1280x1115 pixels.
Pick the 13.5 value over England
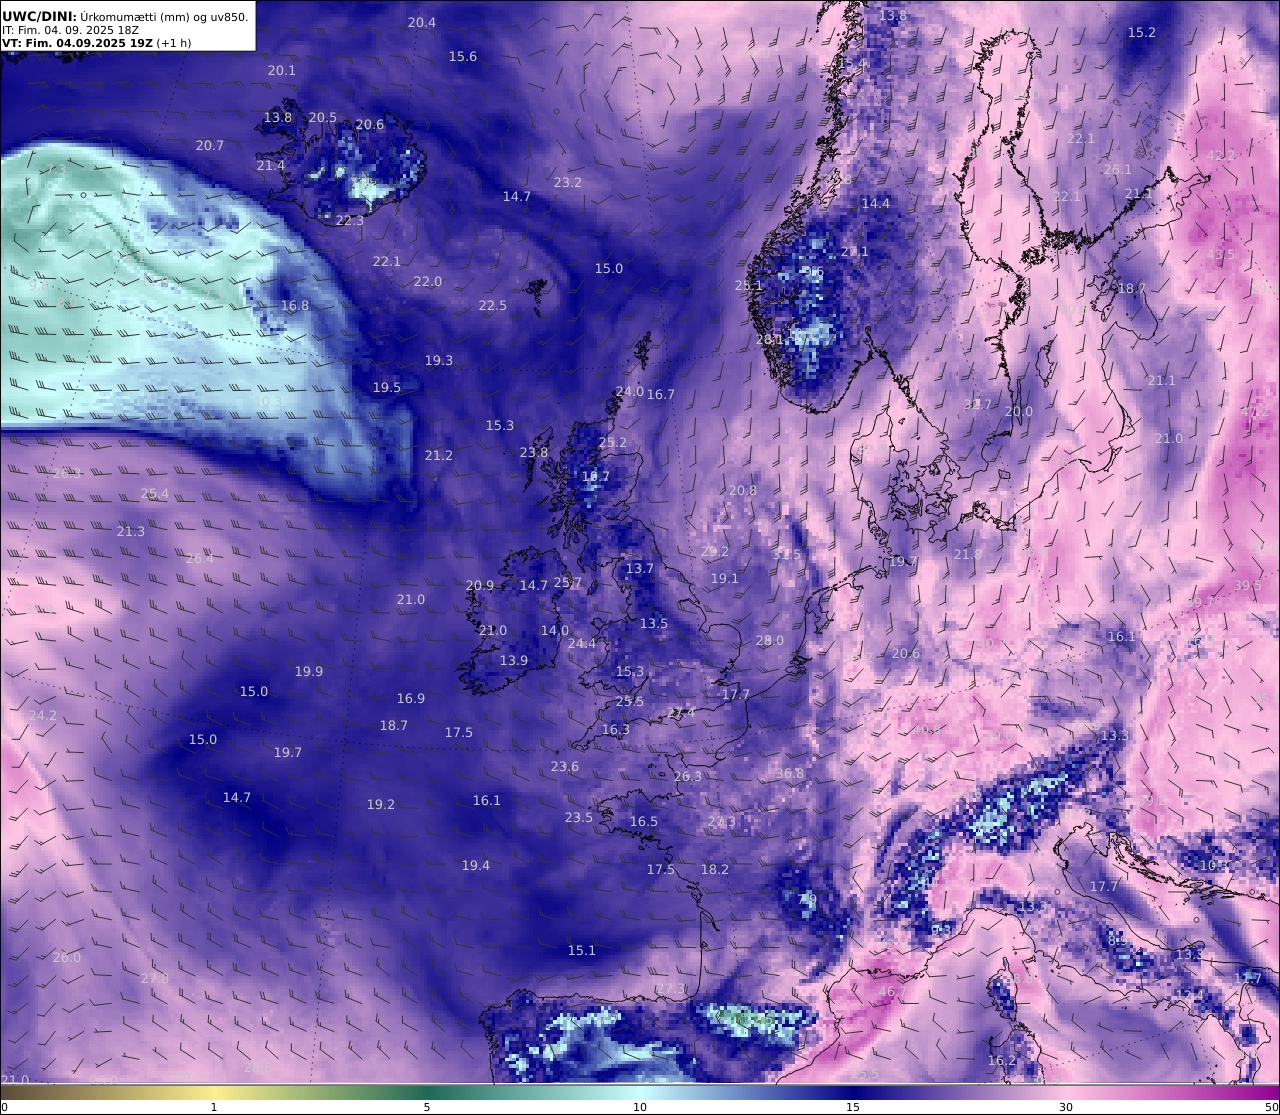654,623
